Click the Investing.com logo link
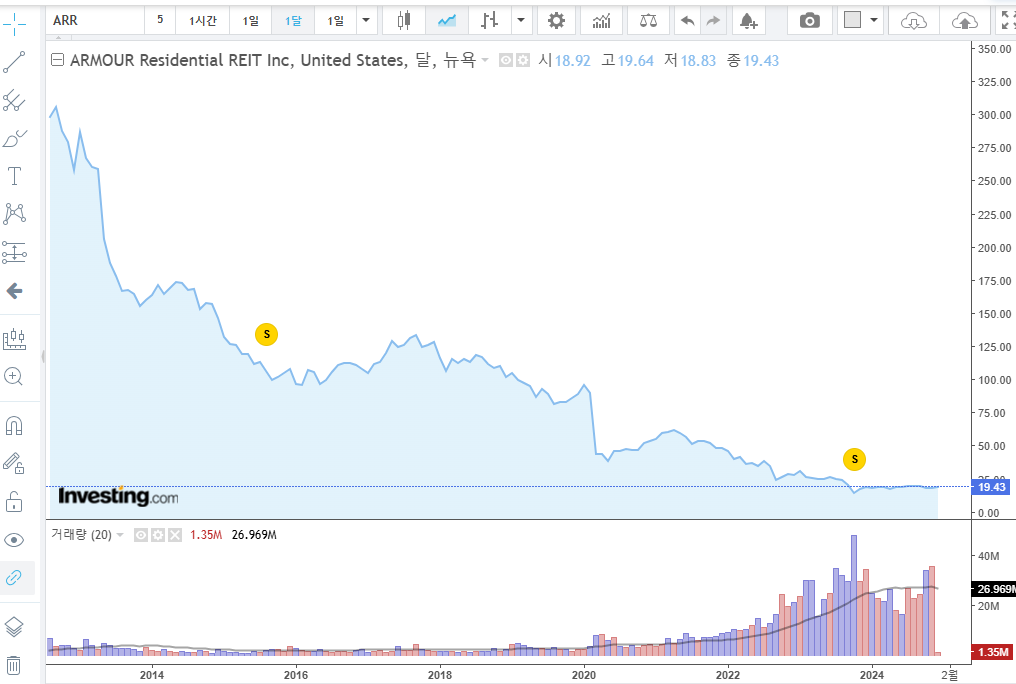Image resolution: width=1016 pixels, height=684 pixels. 118,496
